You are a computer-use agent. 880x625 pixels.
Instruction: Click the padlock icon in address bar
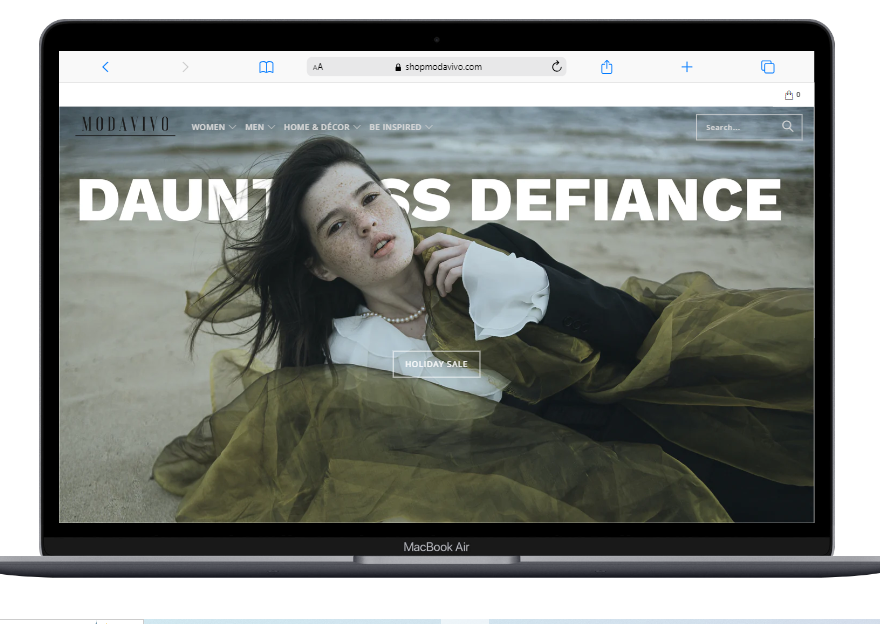398,68
